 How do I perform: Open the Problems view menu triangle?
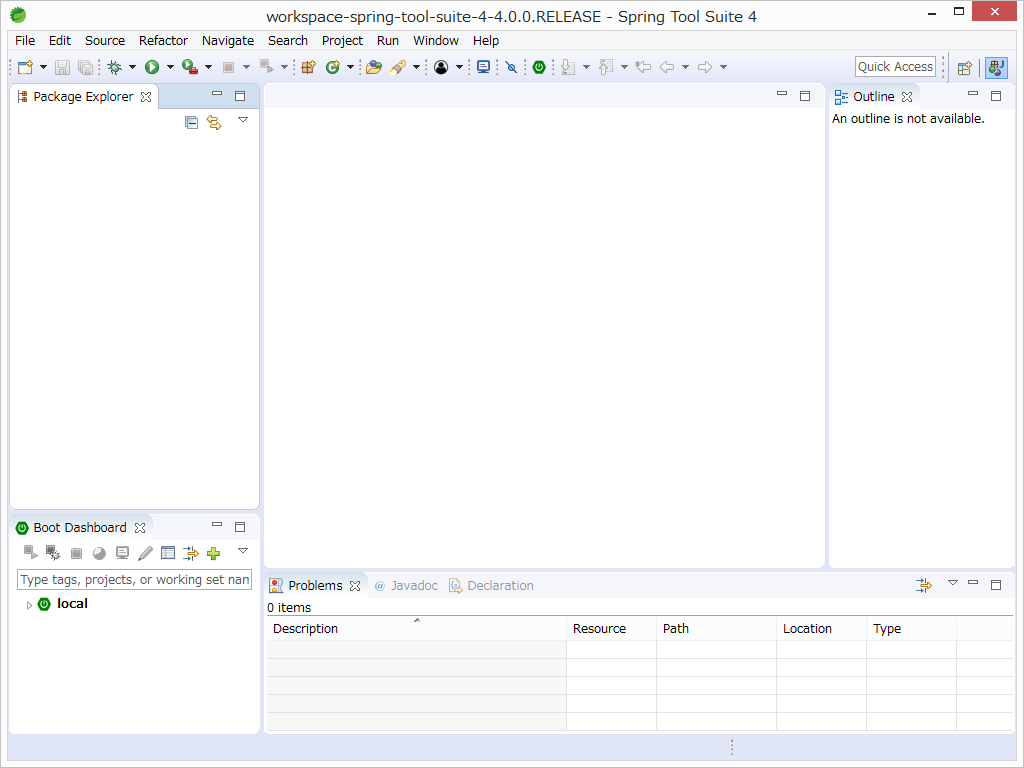tap(953, 583)
